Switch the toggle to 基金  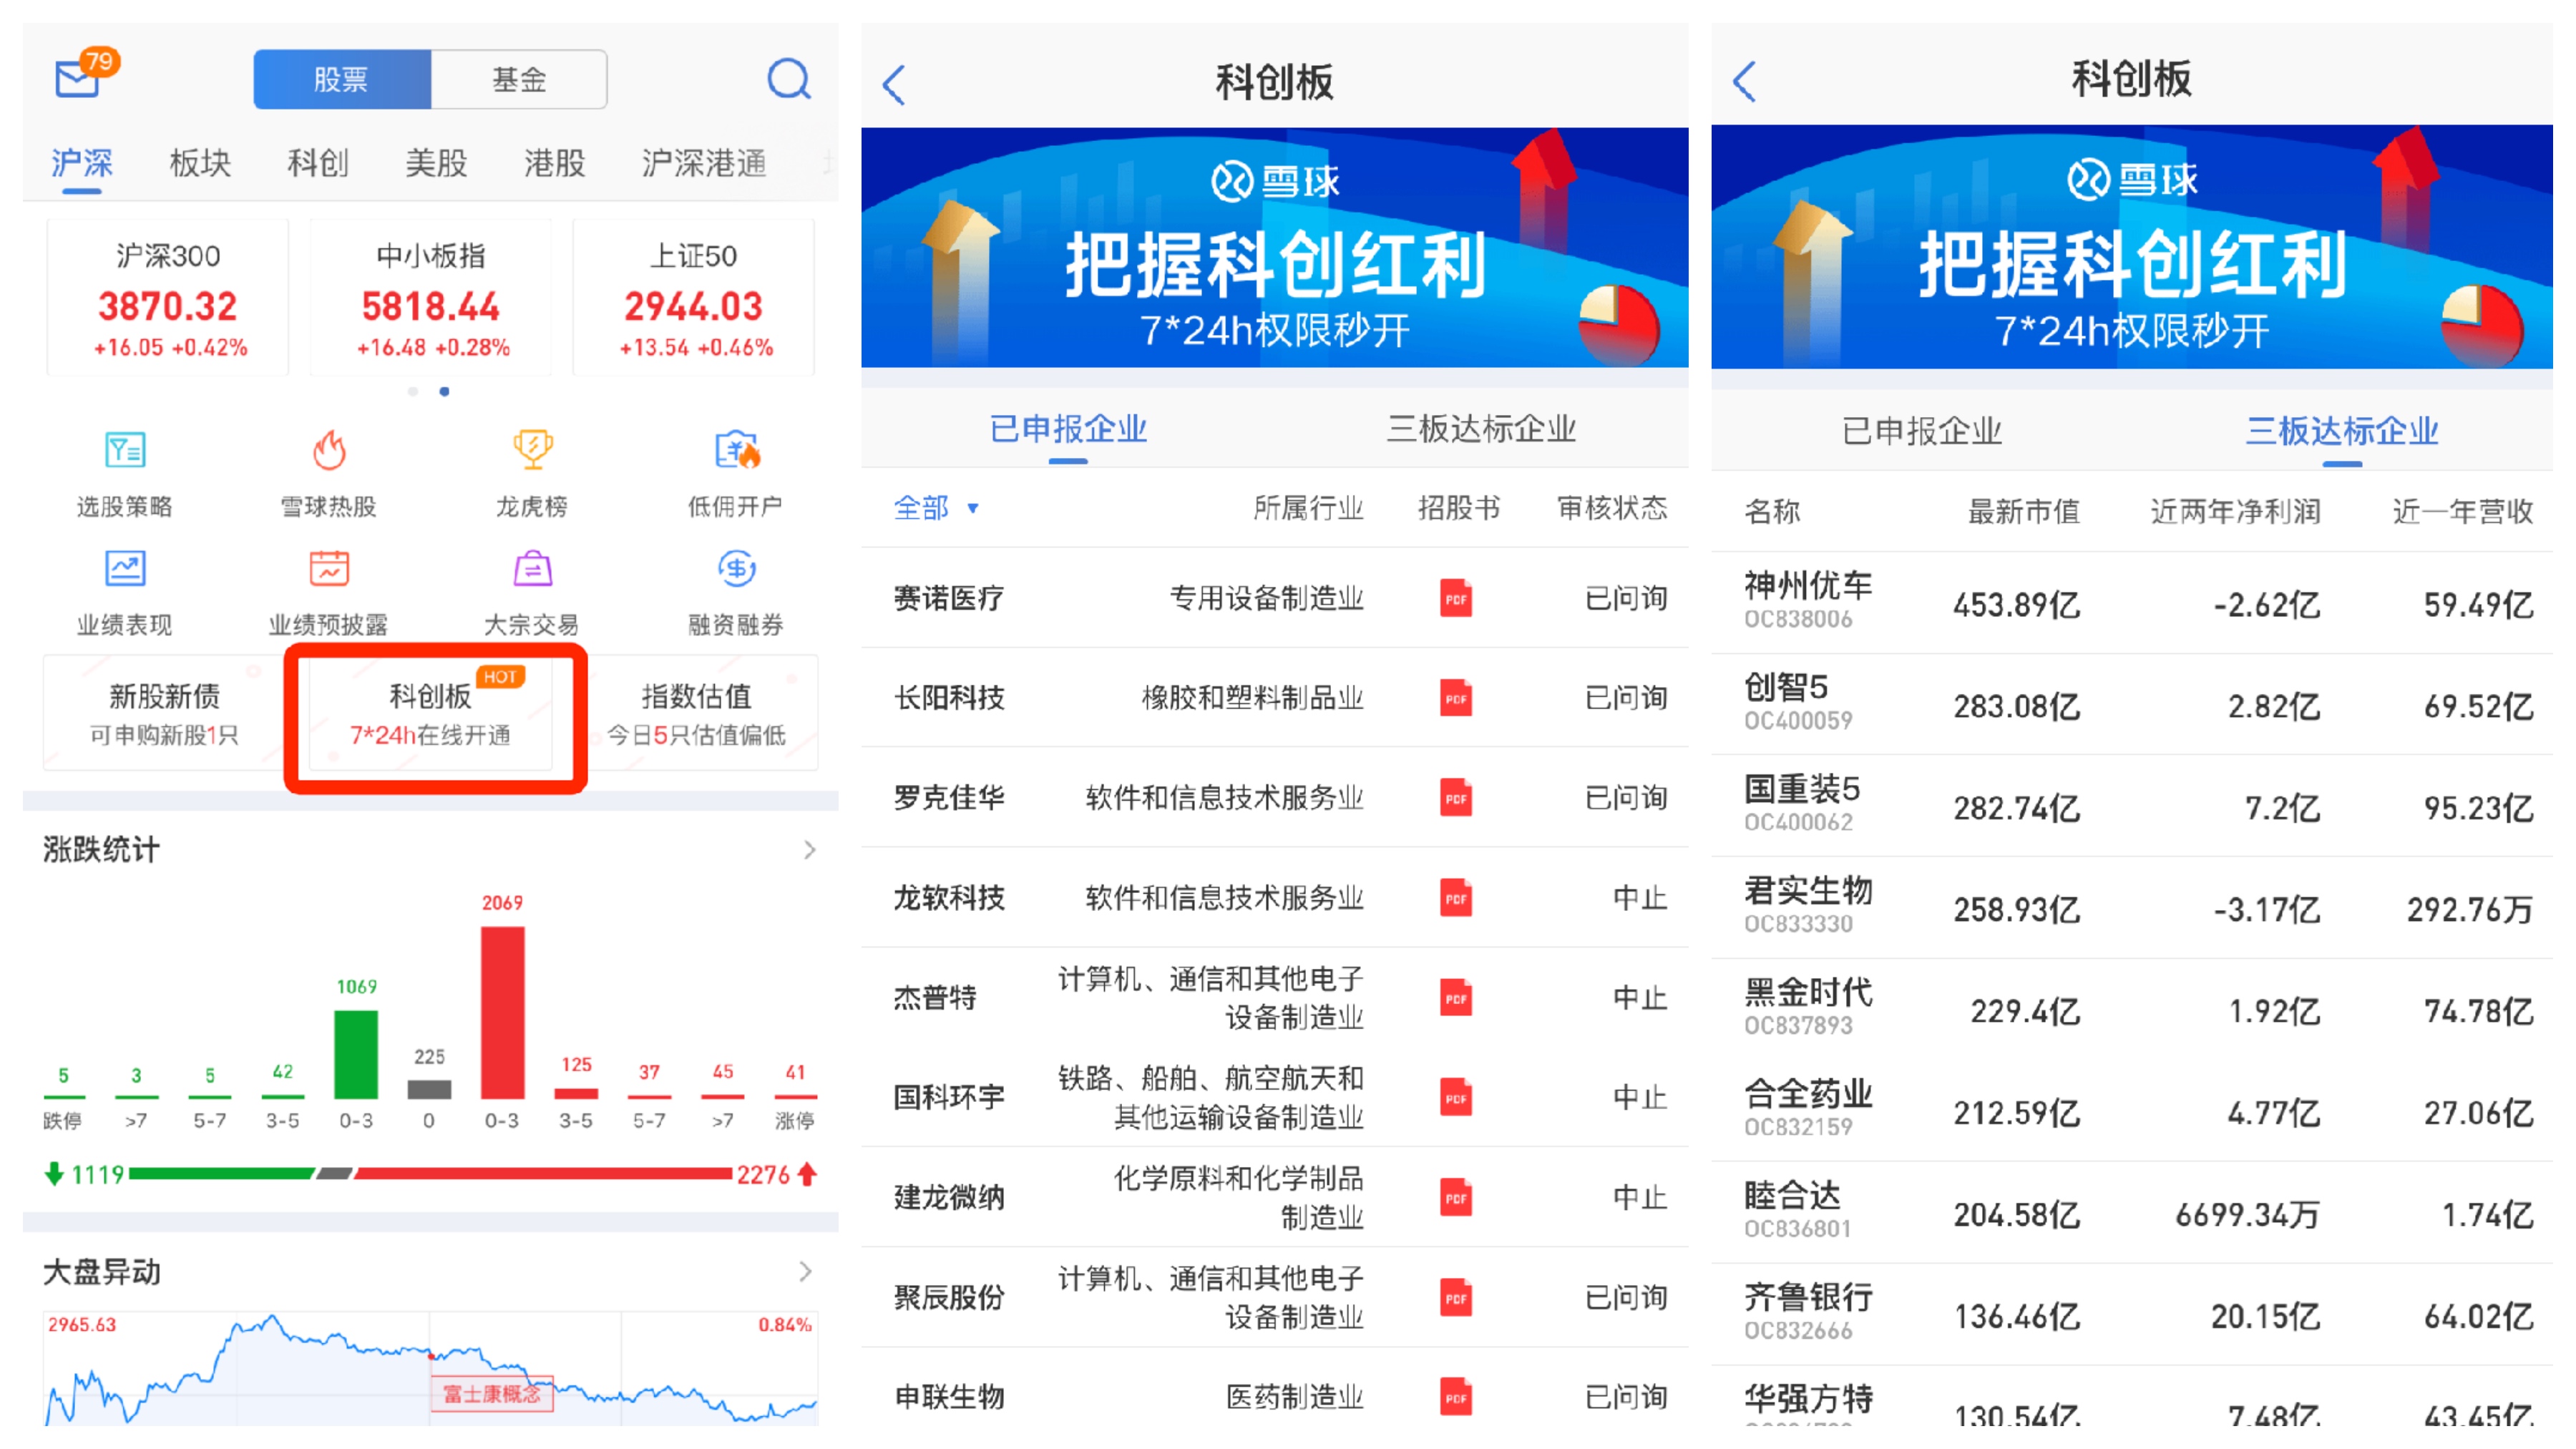click(519, 79)
